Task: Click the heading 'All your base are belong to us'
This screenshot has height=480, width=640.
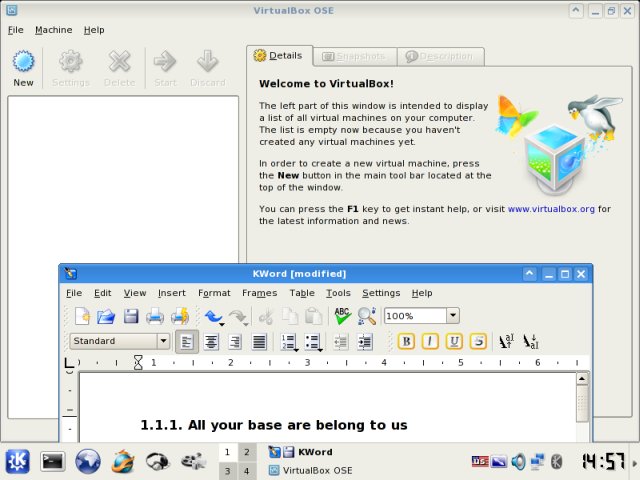Action: (x=298, y=425)
